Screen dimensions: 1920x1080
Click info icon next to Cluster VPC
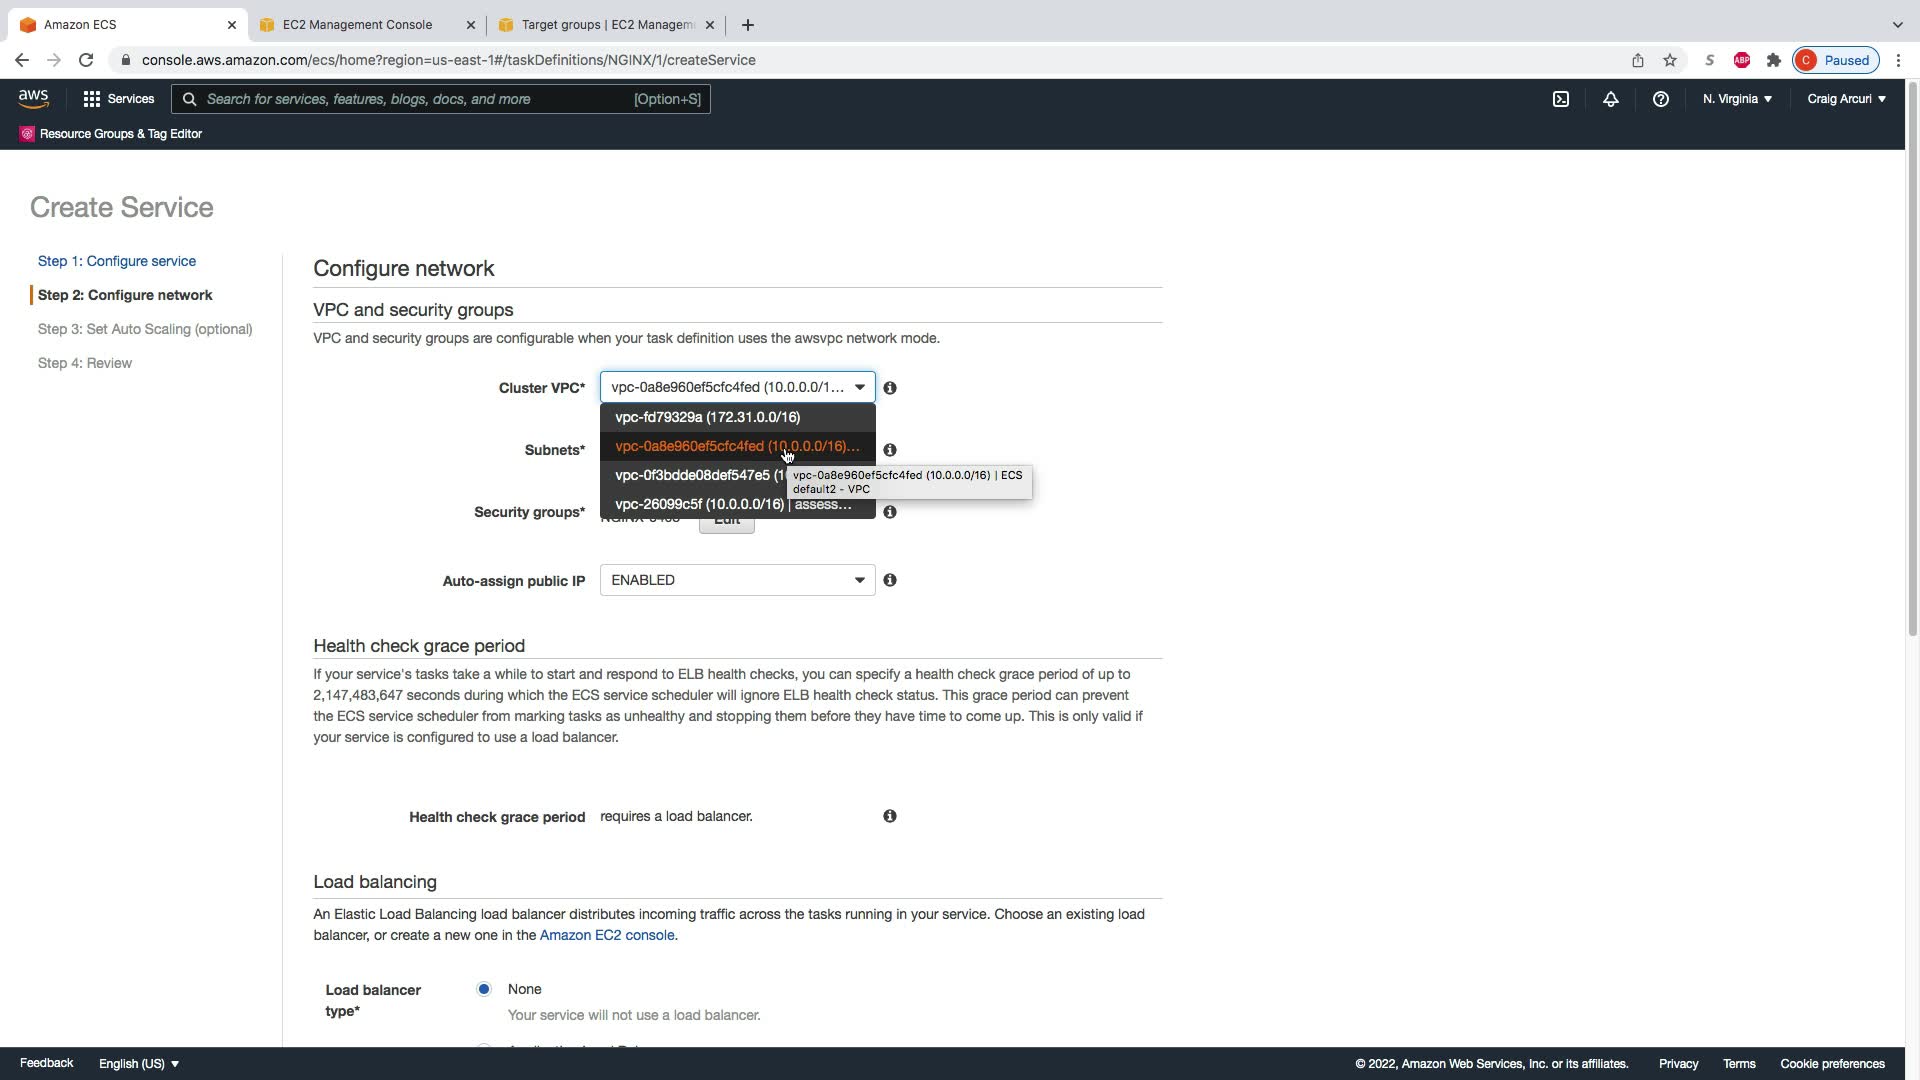[x=889, y=388]
